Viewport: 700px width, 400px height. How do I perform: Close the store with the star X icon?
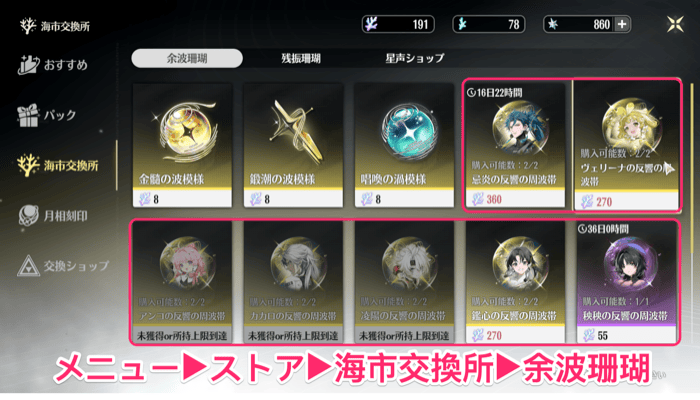(675, 24)
